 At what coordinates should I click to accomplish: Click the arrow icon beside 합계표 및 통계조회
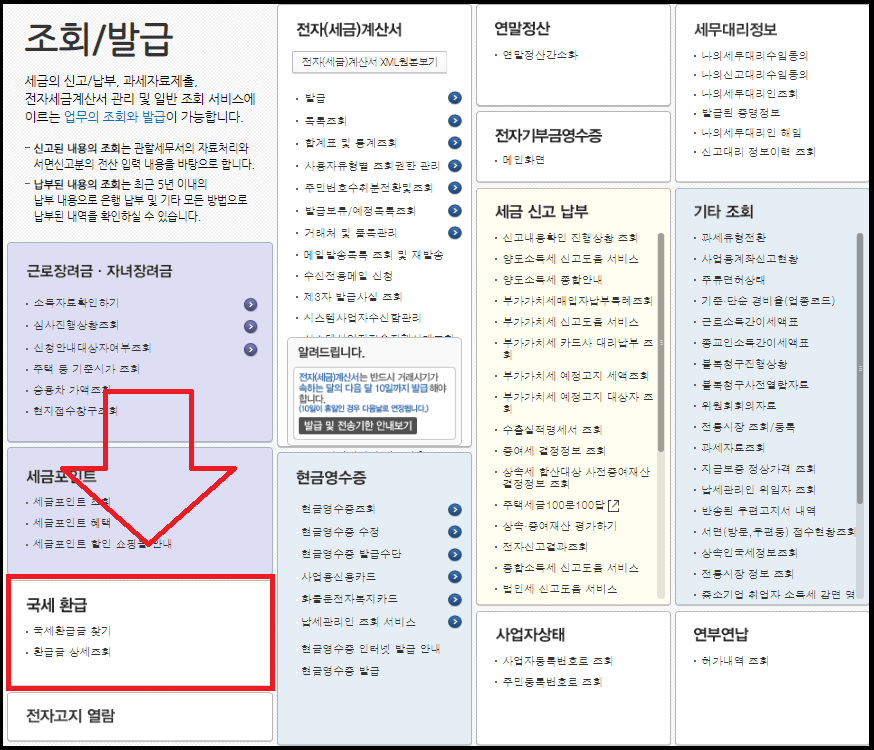click(x=455, y=143)
